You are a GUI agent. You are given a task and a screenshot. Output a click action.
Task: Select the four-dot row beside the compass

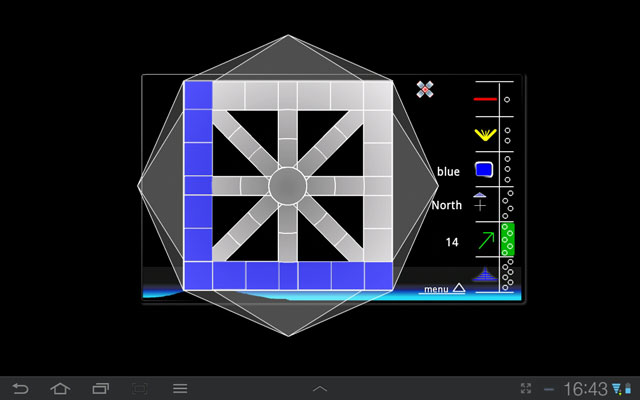coord(507,204)
